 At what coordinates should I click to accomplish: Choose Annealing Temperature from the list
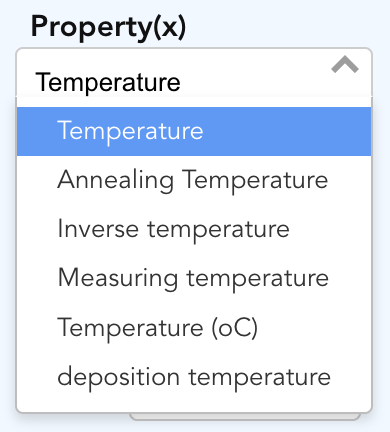coord(194,180)
